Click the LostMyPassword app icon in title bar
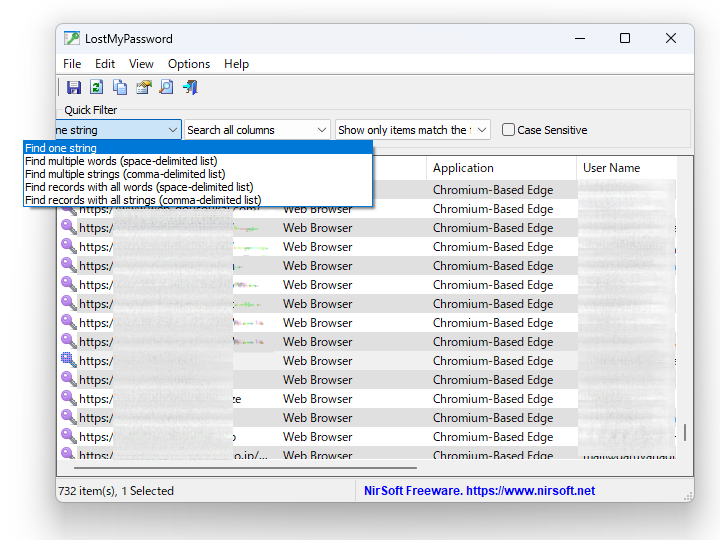This screenshot has height=540, width=720. click(x=72, y=39)
